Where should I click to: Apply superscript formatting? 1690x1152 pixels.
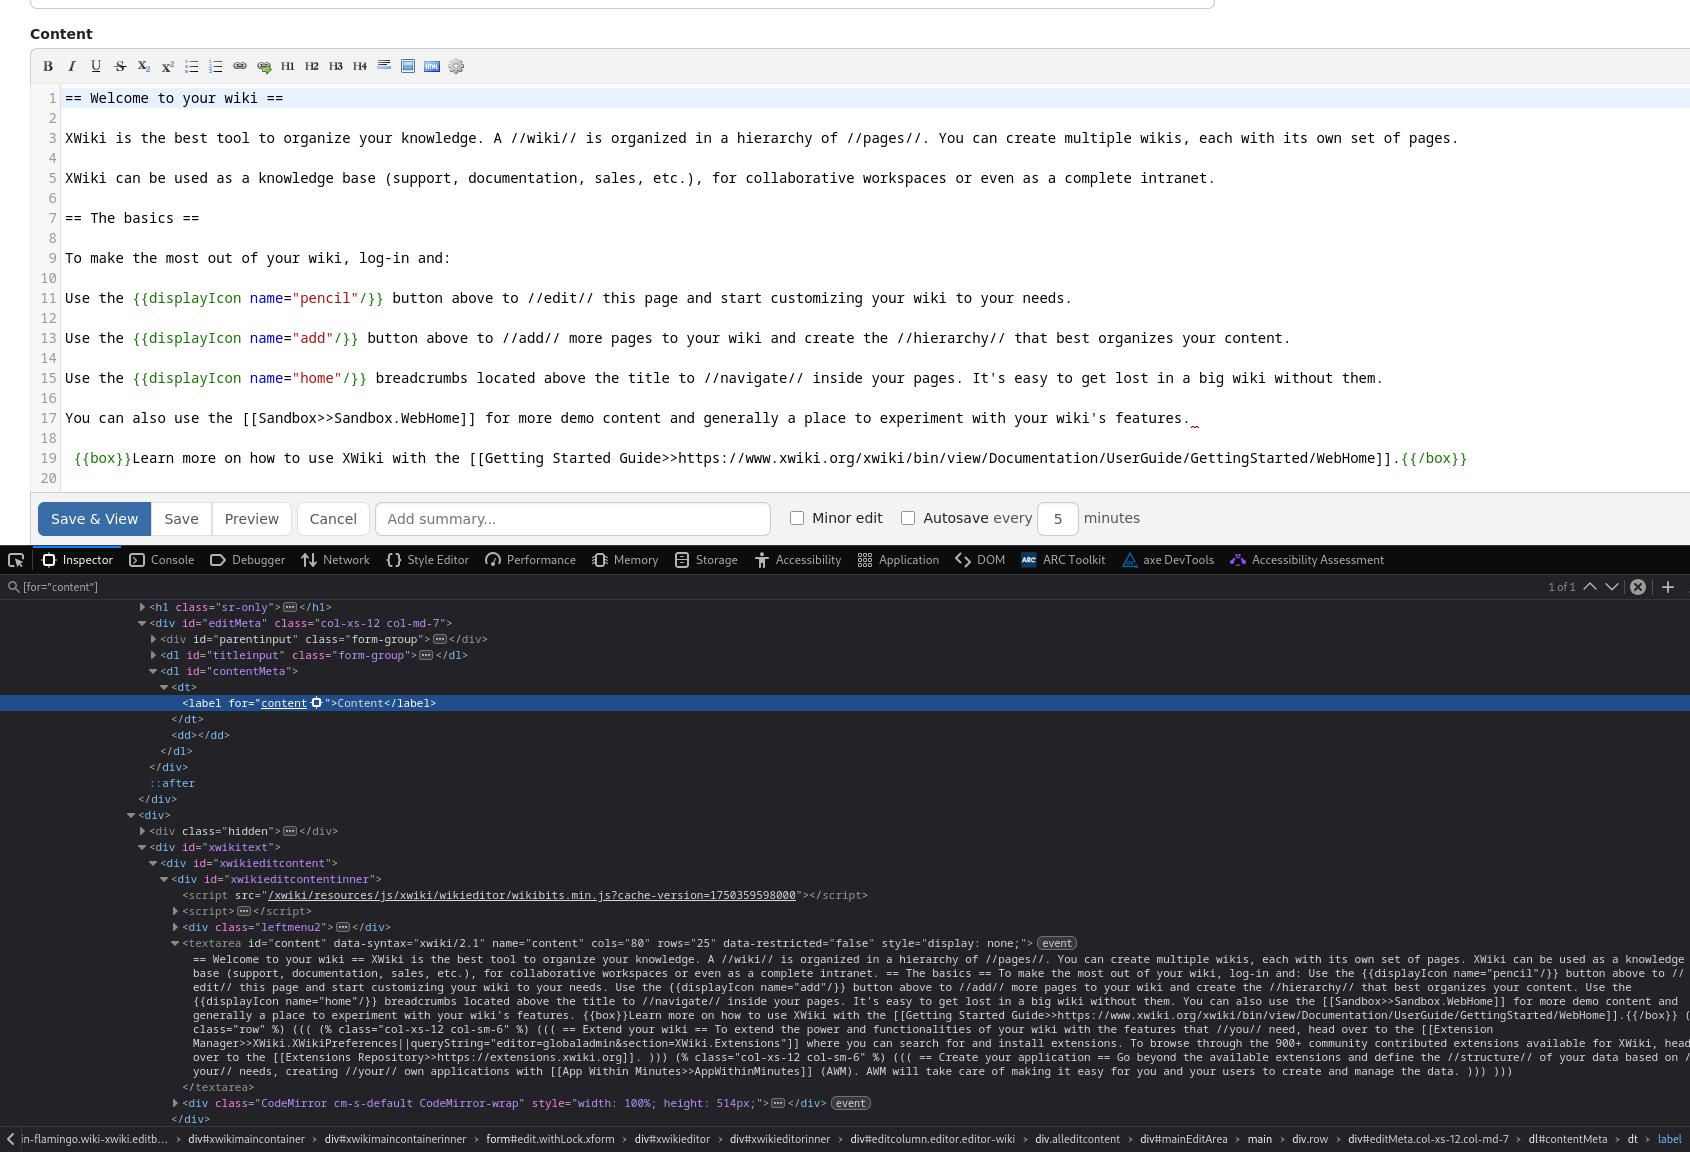pos(168,66)
